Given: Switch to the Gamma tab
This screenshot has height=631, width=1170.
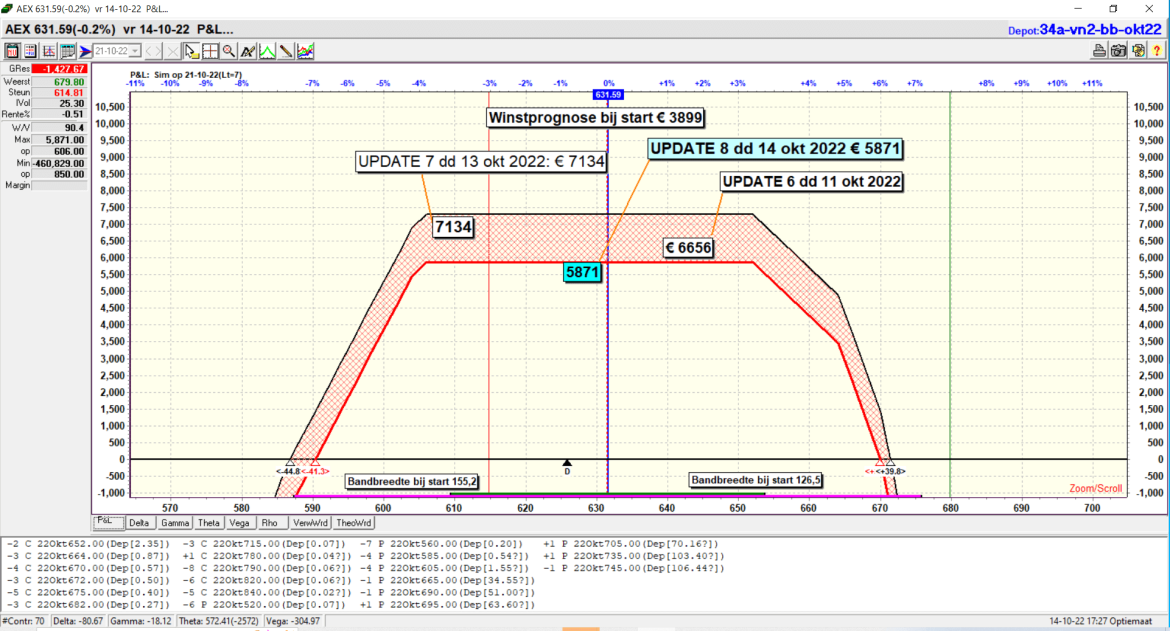Looking at the screenshot, I should [x=175, y=523].
